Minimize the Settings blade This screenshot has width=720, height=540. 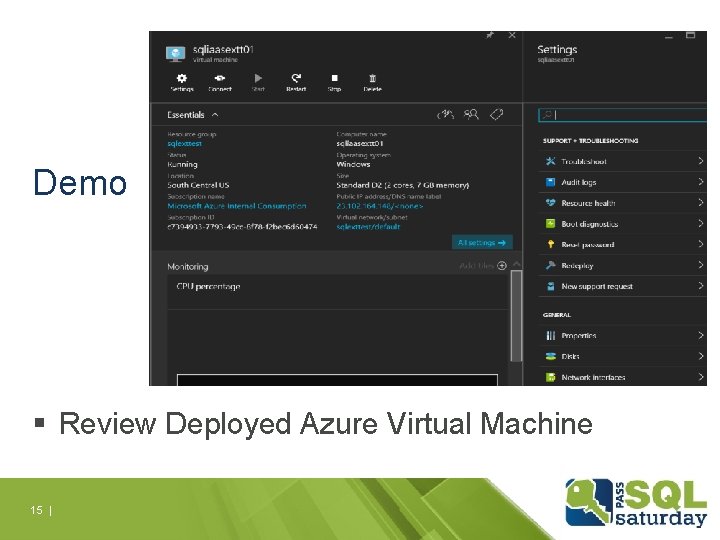669,37
